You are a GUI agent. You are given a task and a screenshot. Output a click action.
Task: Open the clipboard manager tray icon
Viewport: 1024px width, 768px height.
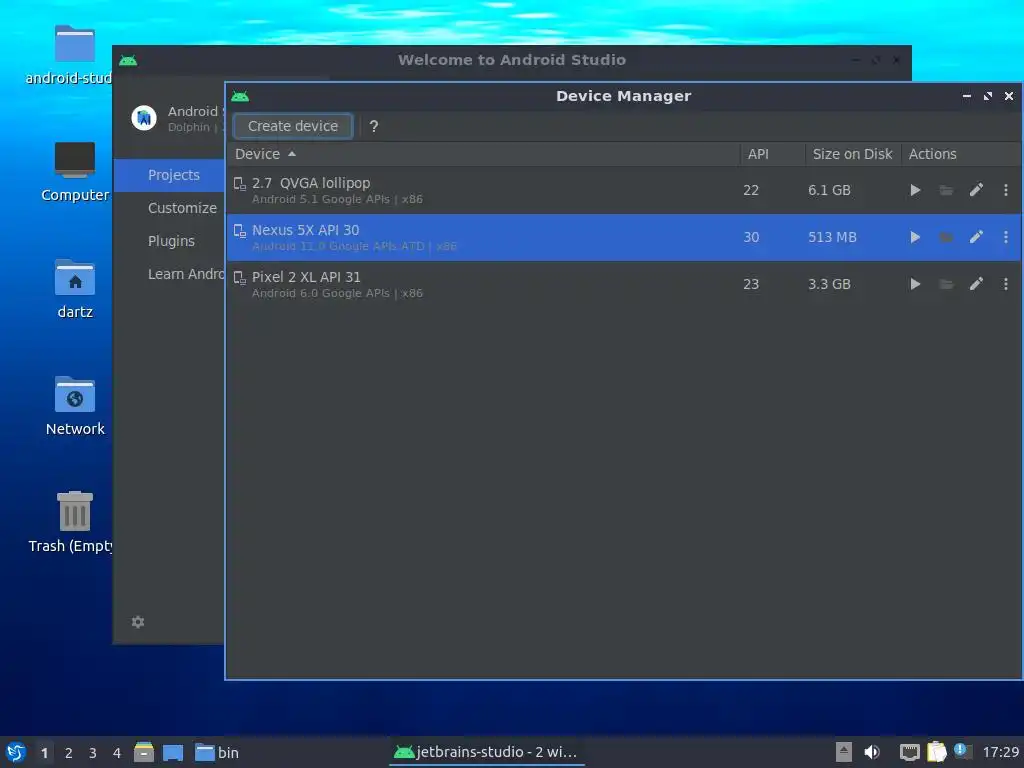(x=936, y=752)
